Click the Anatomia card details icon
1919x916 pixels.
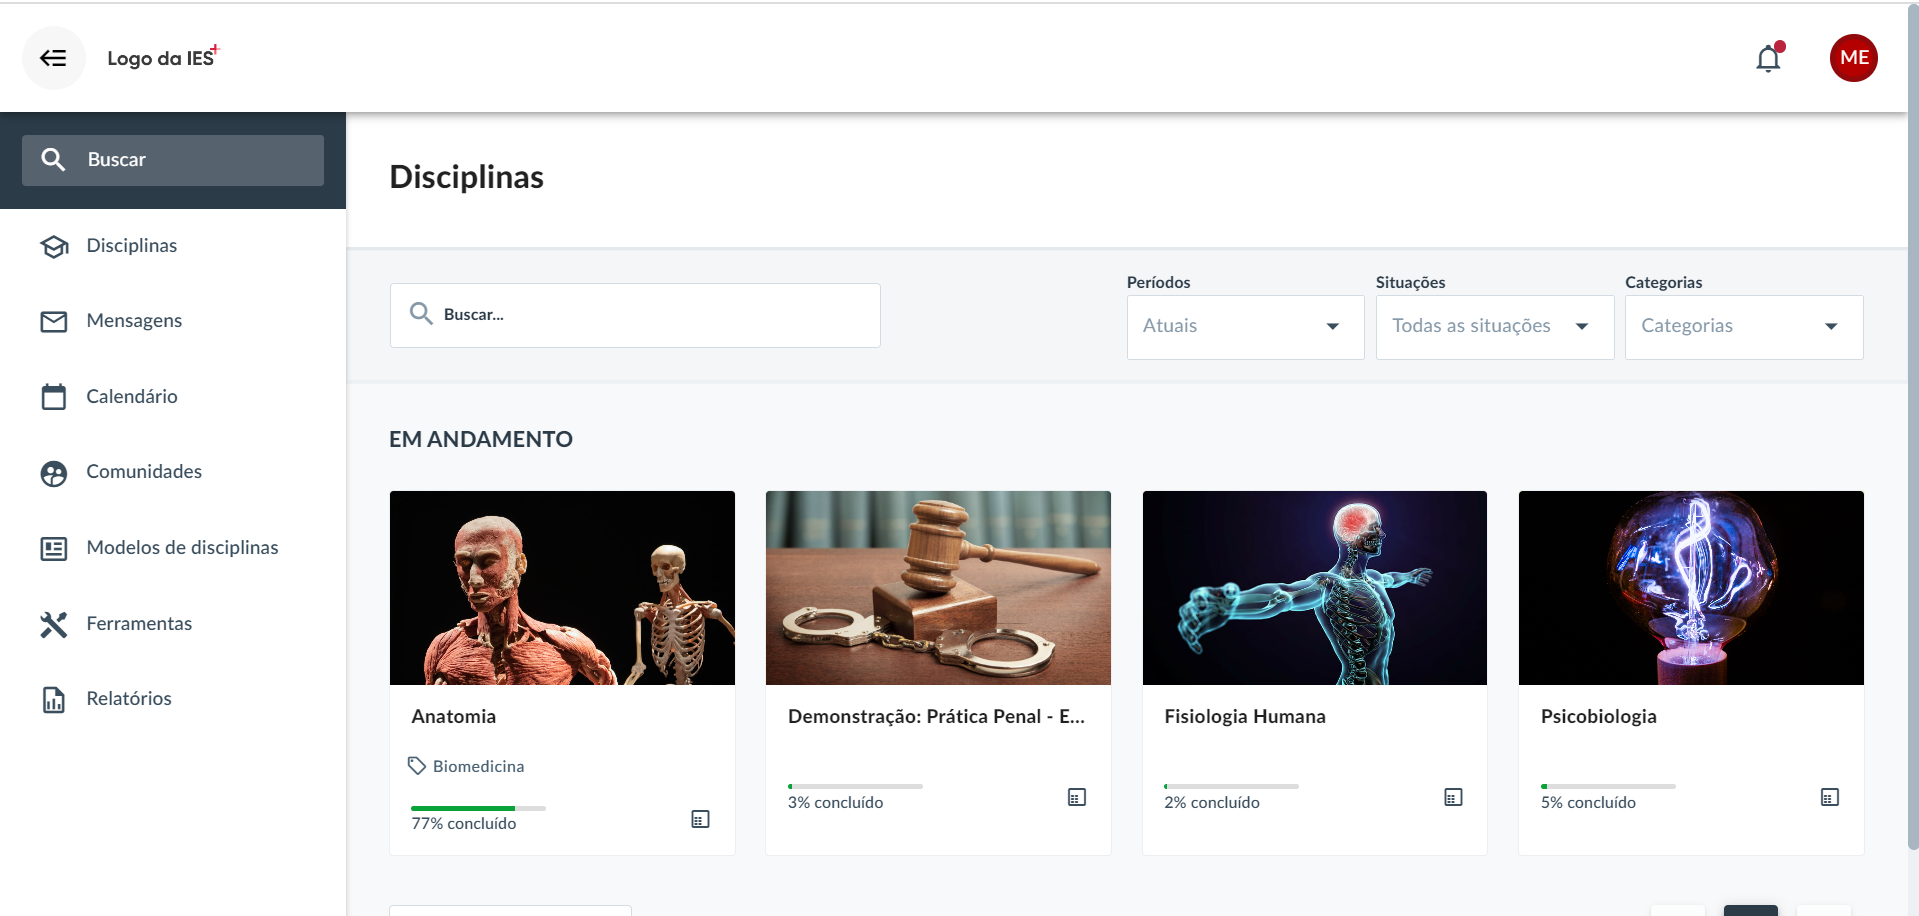700,819
